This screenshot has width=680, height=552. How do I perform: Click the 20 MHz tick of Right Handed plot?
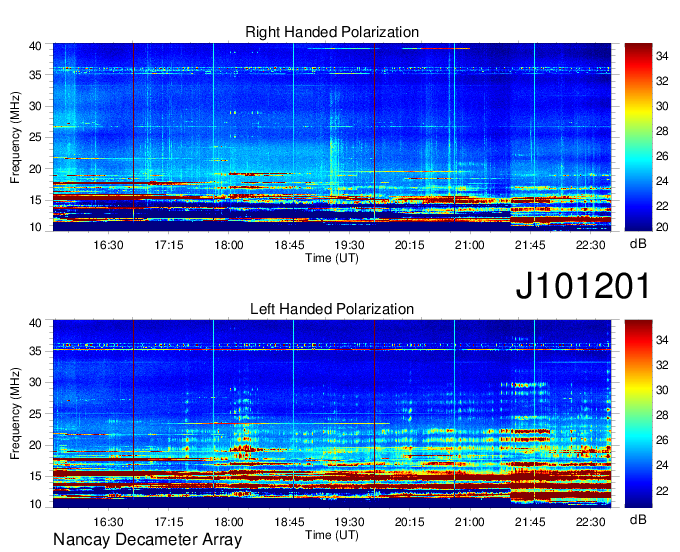pyautogui.click(x=35, y=169)
